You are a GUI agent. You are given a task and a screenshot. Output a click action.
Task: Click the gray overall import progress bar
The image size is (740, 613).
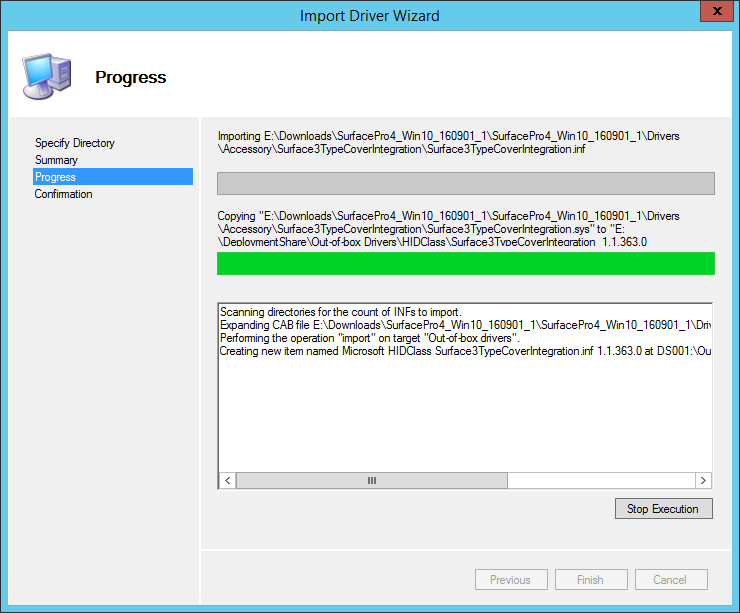465,183
